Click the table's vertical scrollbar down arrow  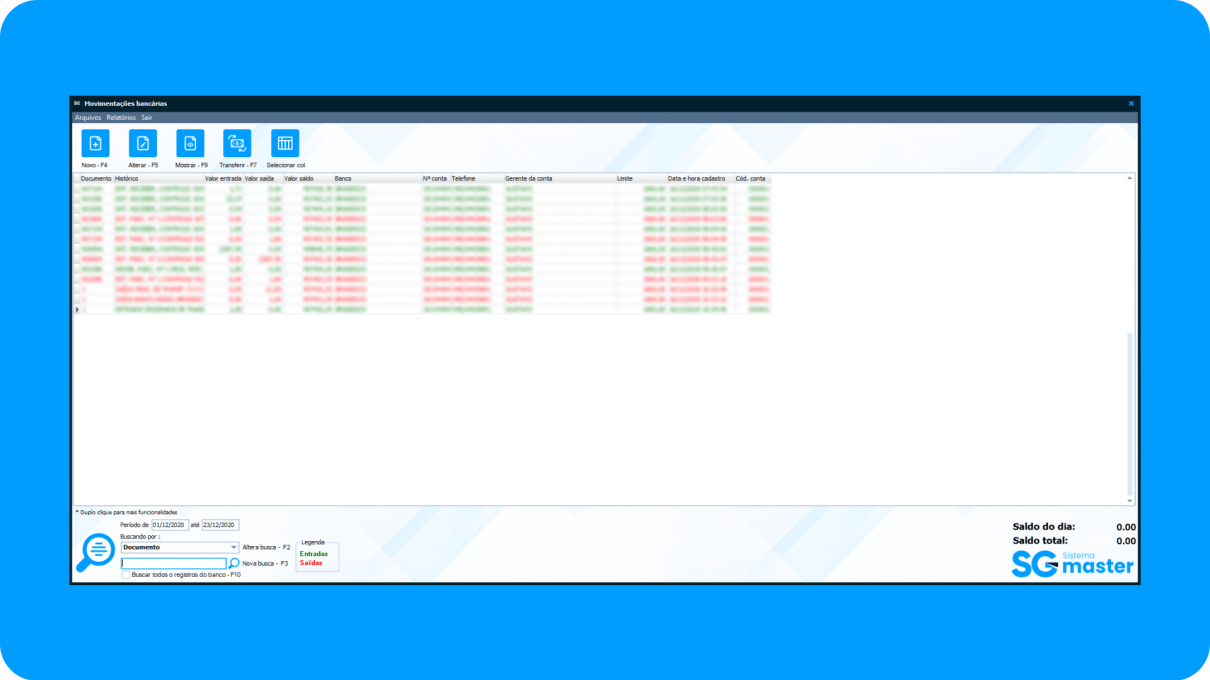[1130, 500]
